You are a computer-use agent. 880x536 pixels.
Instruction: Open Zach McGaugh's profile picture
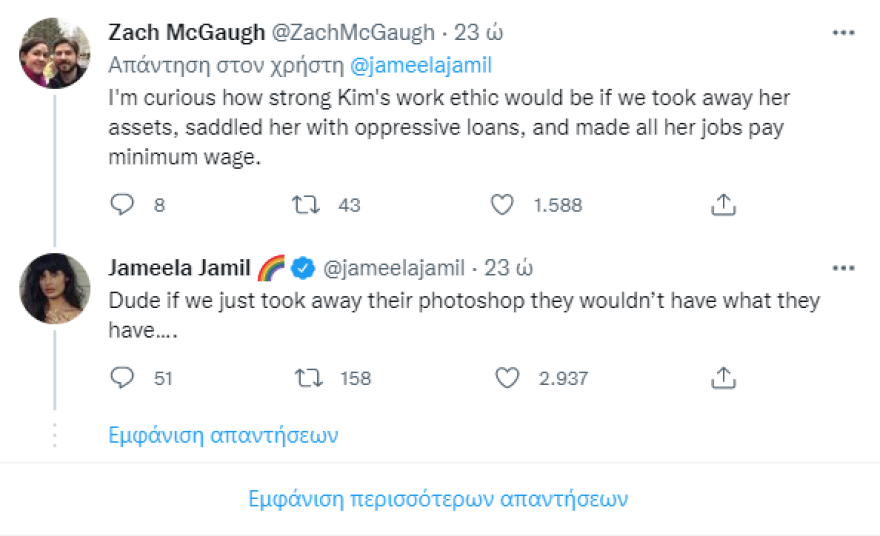point(55,54)
